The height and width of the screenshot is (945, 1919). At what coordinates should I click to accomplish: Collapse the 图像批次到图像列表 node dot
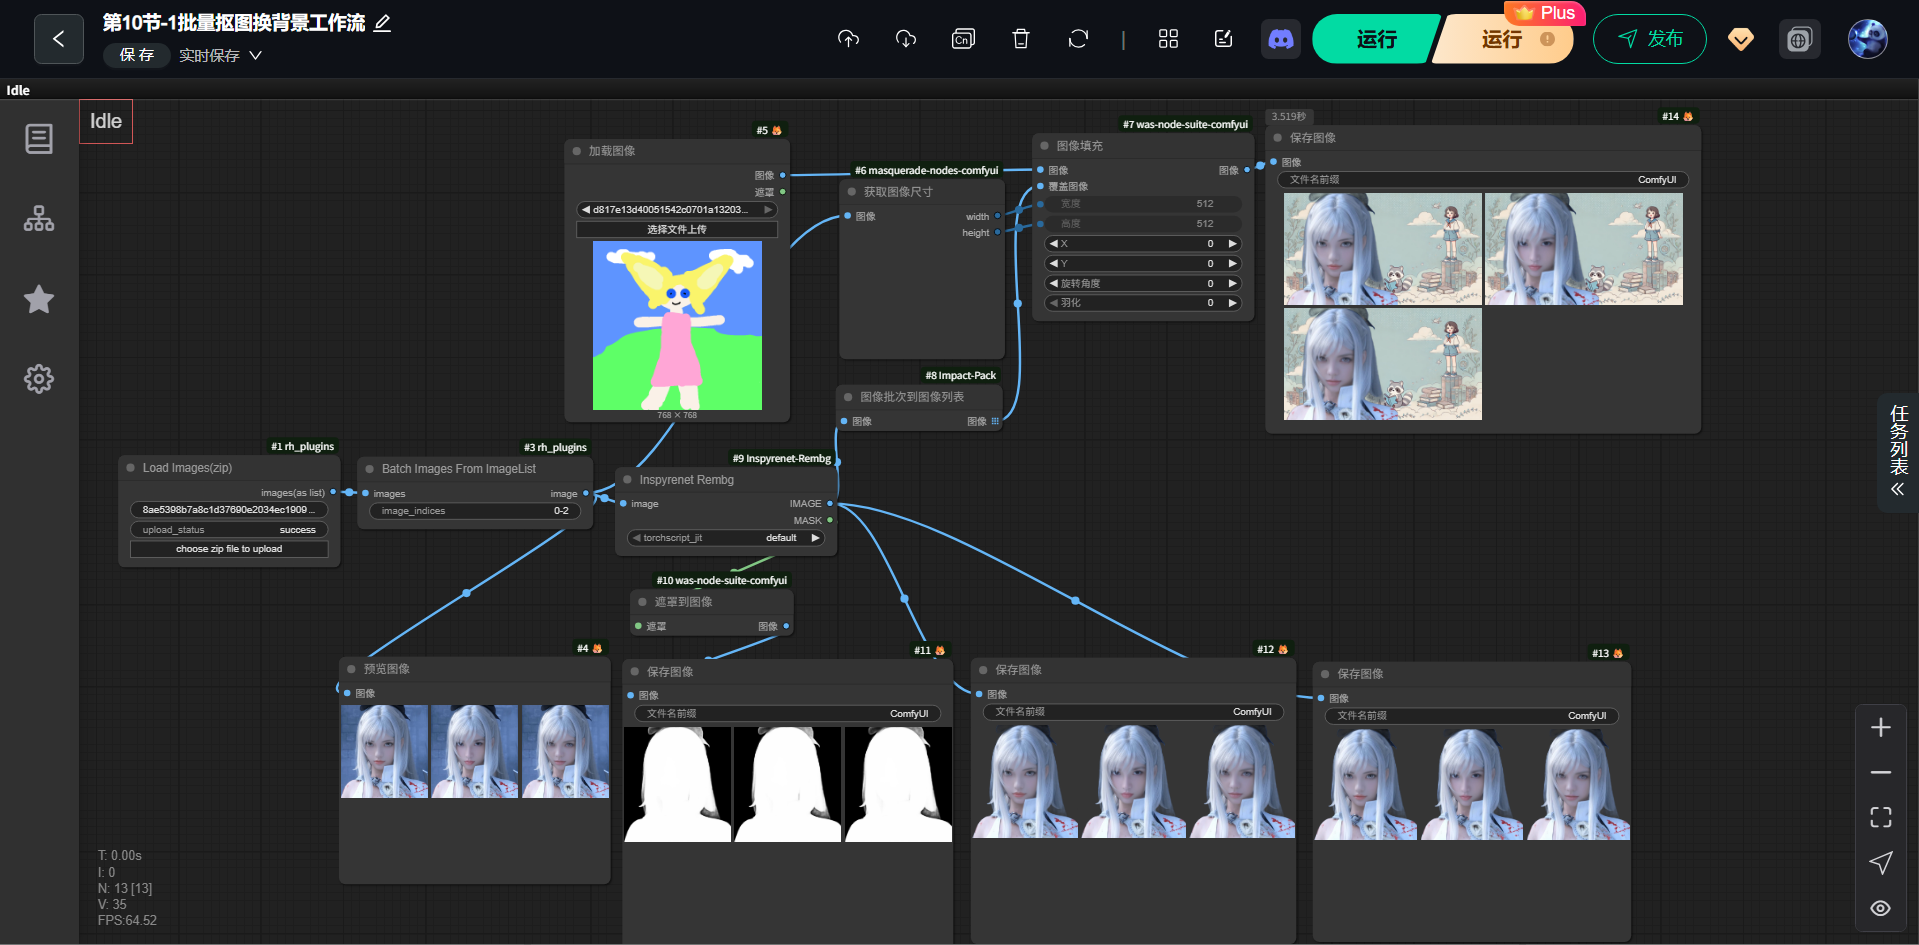848,397
